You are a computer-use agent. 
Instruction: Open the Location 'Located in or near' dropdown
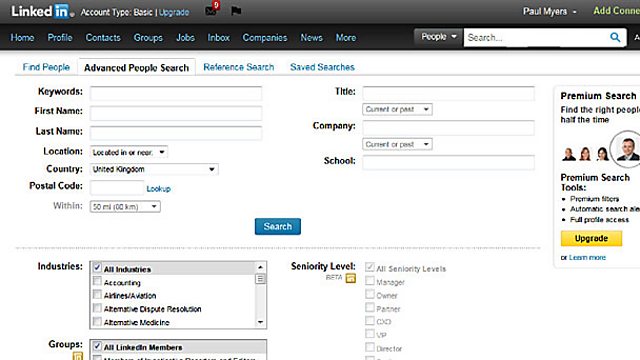point(129,152)
